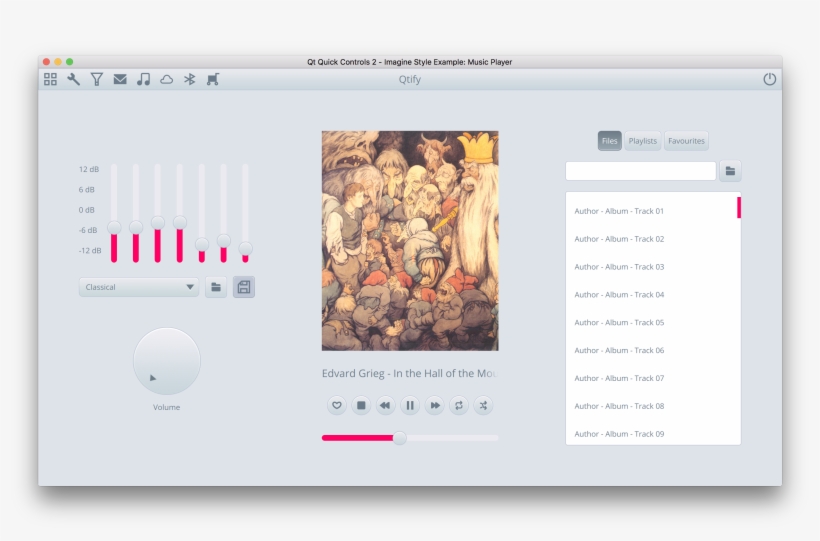
Task: Switch to the Favourites tab
Action: [686, 141]
